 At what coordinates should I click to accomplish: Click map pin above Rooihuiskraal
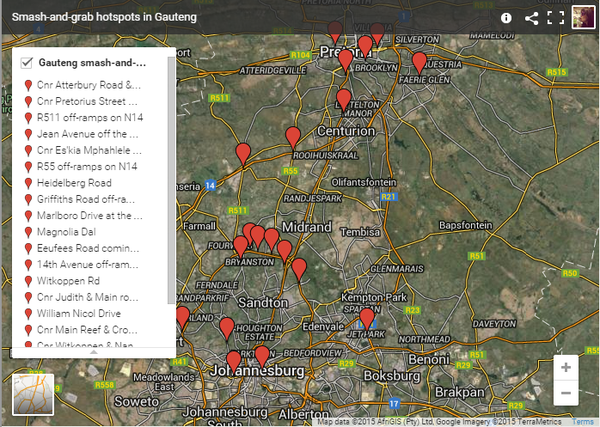click(x=293, y=137)
